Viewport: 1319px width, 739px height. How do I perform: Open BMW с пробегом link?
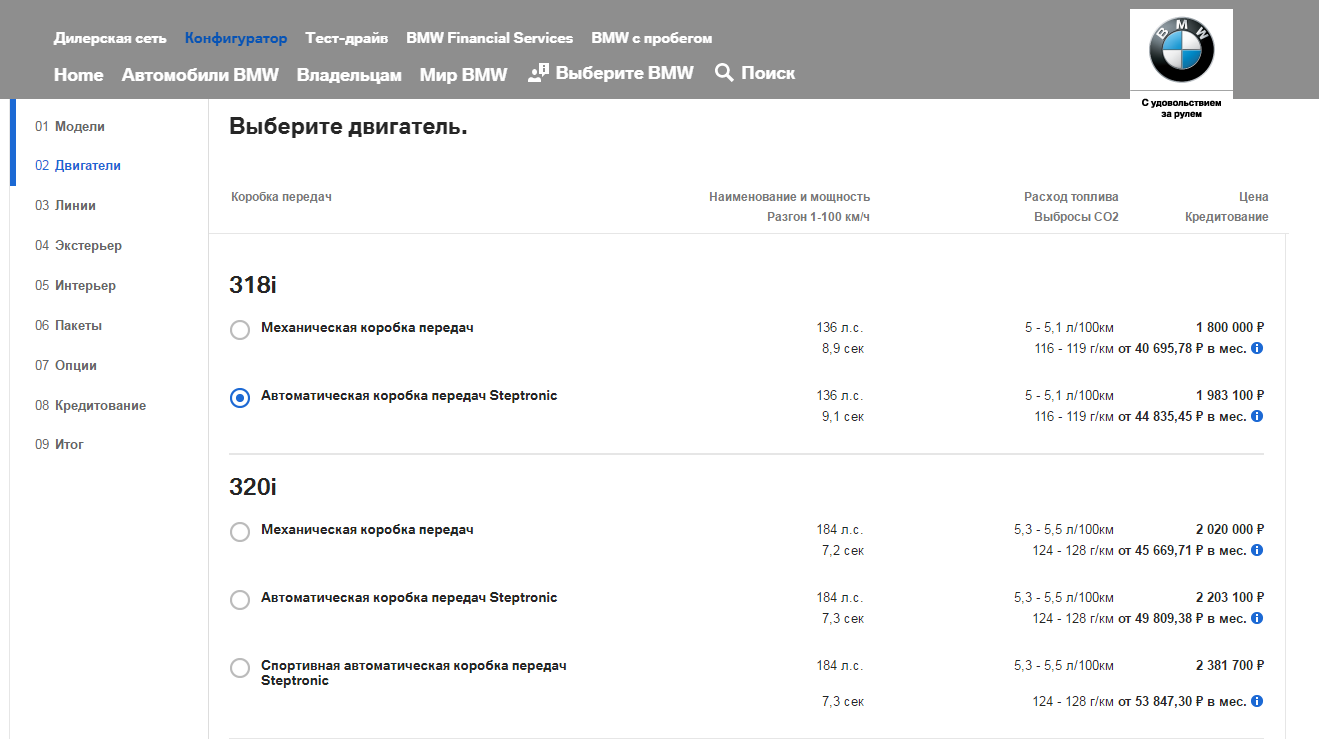coord(652,38)
